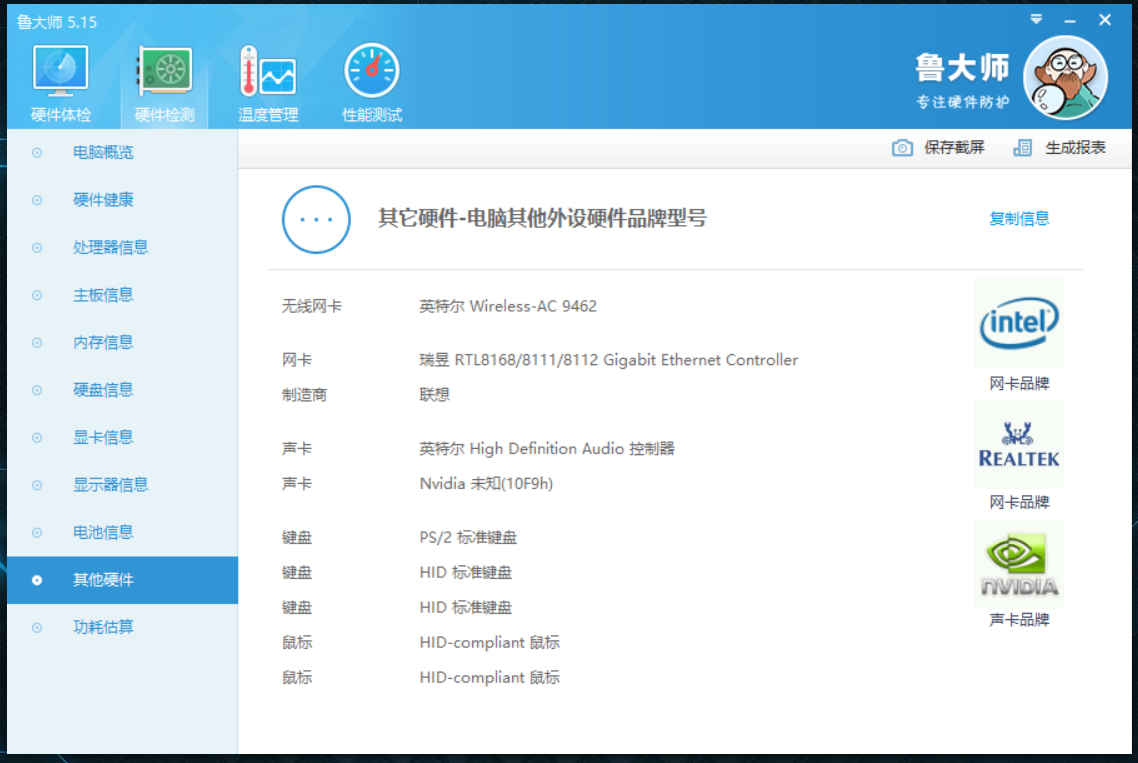Click the 鲁大师 5.15 window title

pyautogui.click(x=57, y=23)
